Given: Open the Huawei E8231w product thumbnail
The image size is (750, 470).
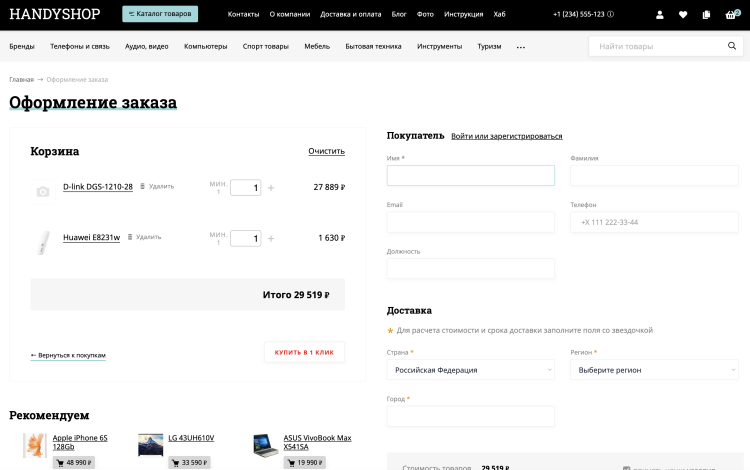Looking at the screenshot, I should point(43,242).
